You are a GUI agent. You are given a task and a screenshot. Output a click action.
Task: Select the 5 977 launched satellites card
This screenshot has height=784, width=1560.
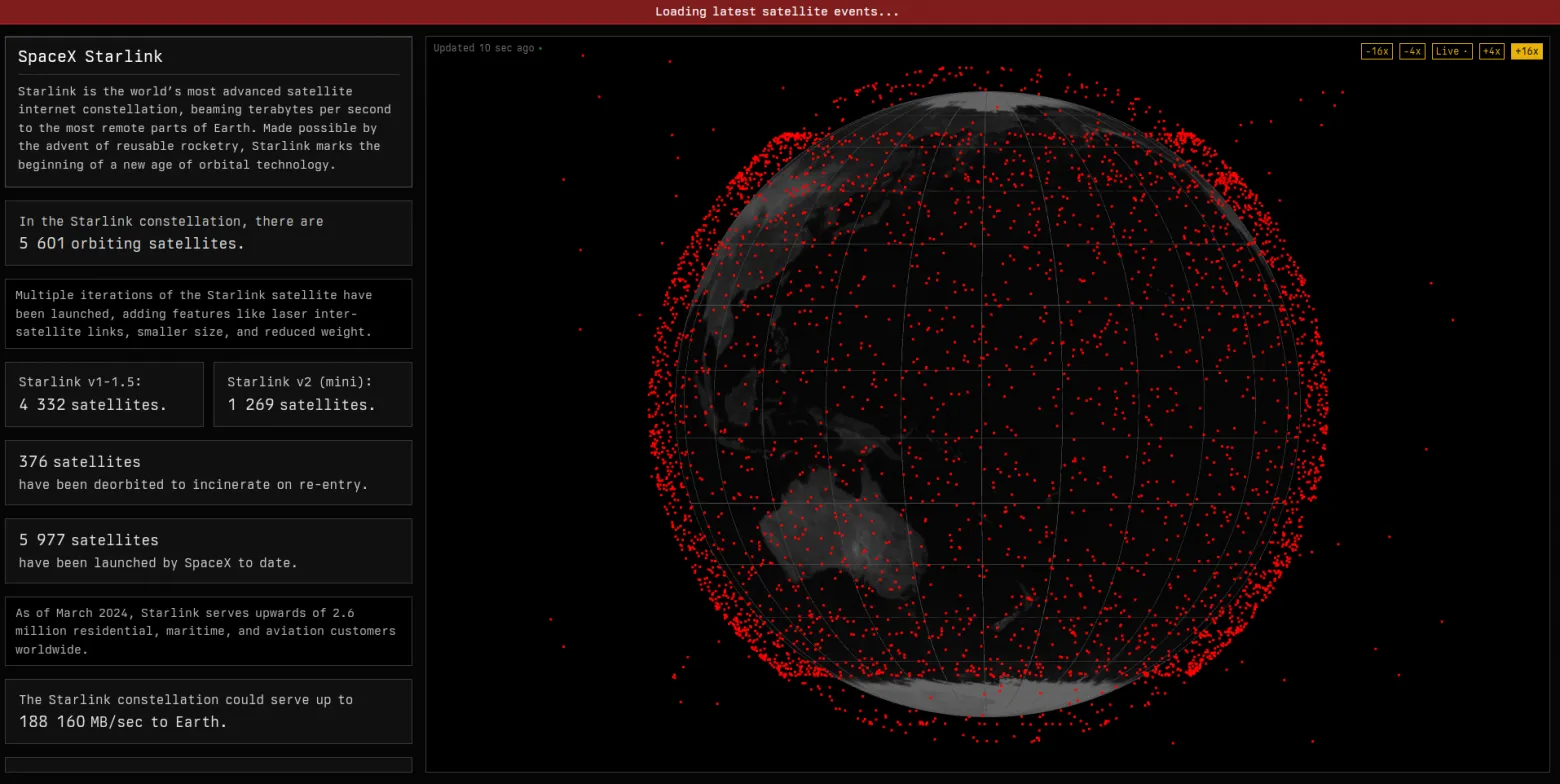coord(208,550)
